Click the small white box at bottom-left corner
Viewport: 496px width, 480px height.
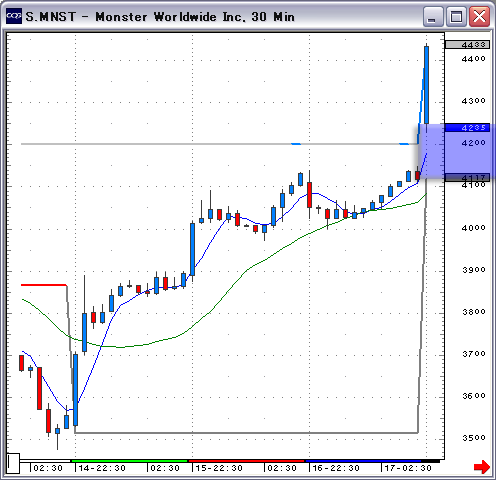pyautogui.click(x=13, y=463)
